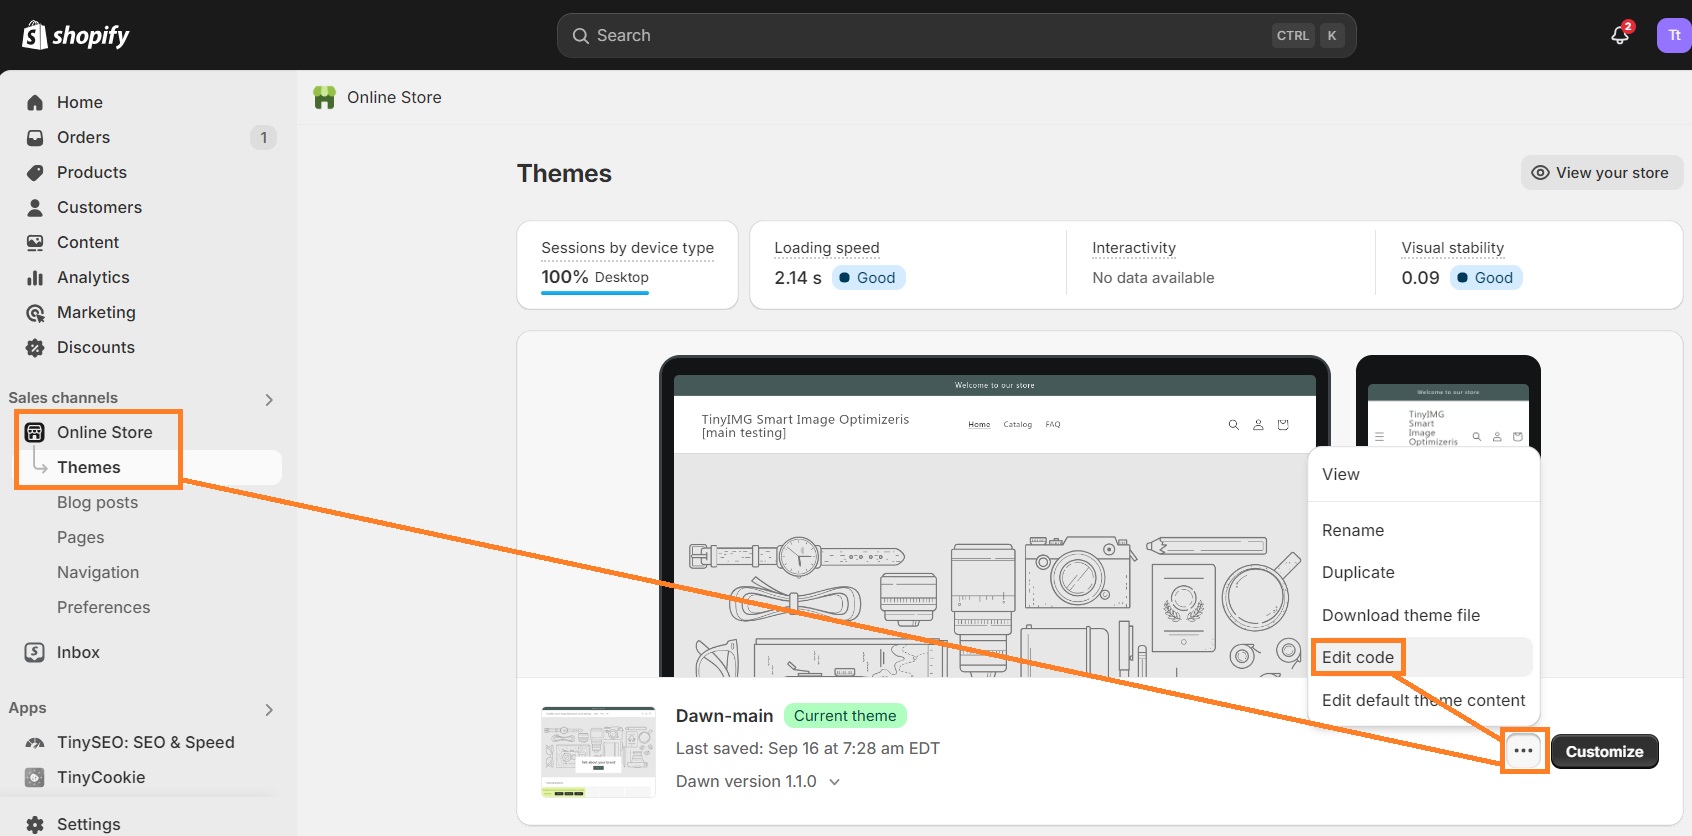The width and height of the screenshot is (1692, 836).
Task: Click the View your store button
Action: (1602, 172)
